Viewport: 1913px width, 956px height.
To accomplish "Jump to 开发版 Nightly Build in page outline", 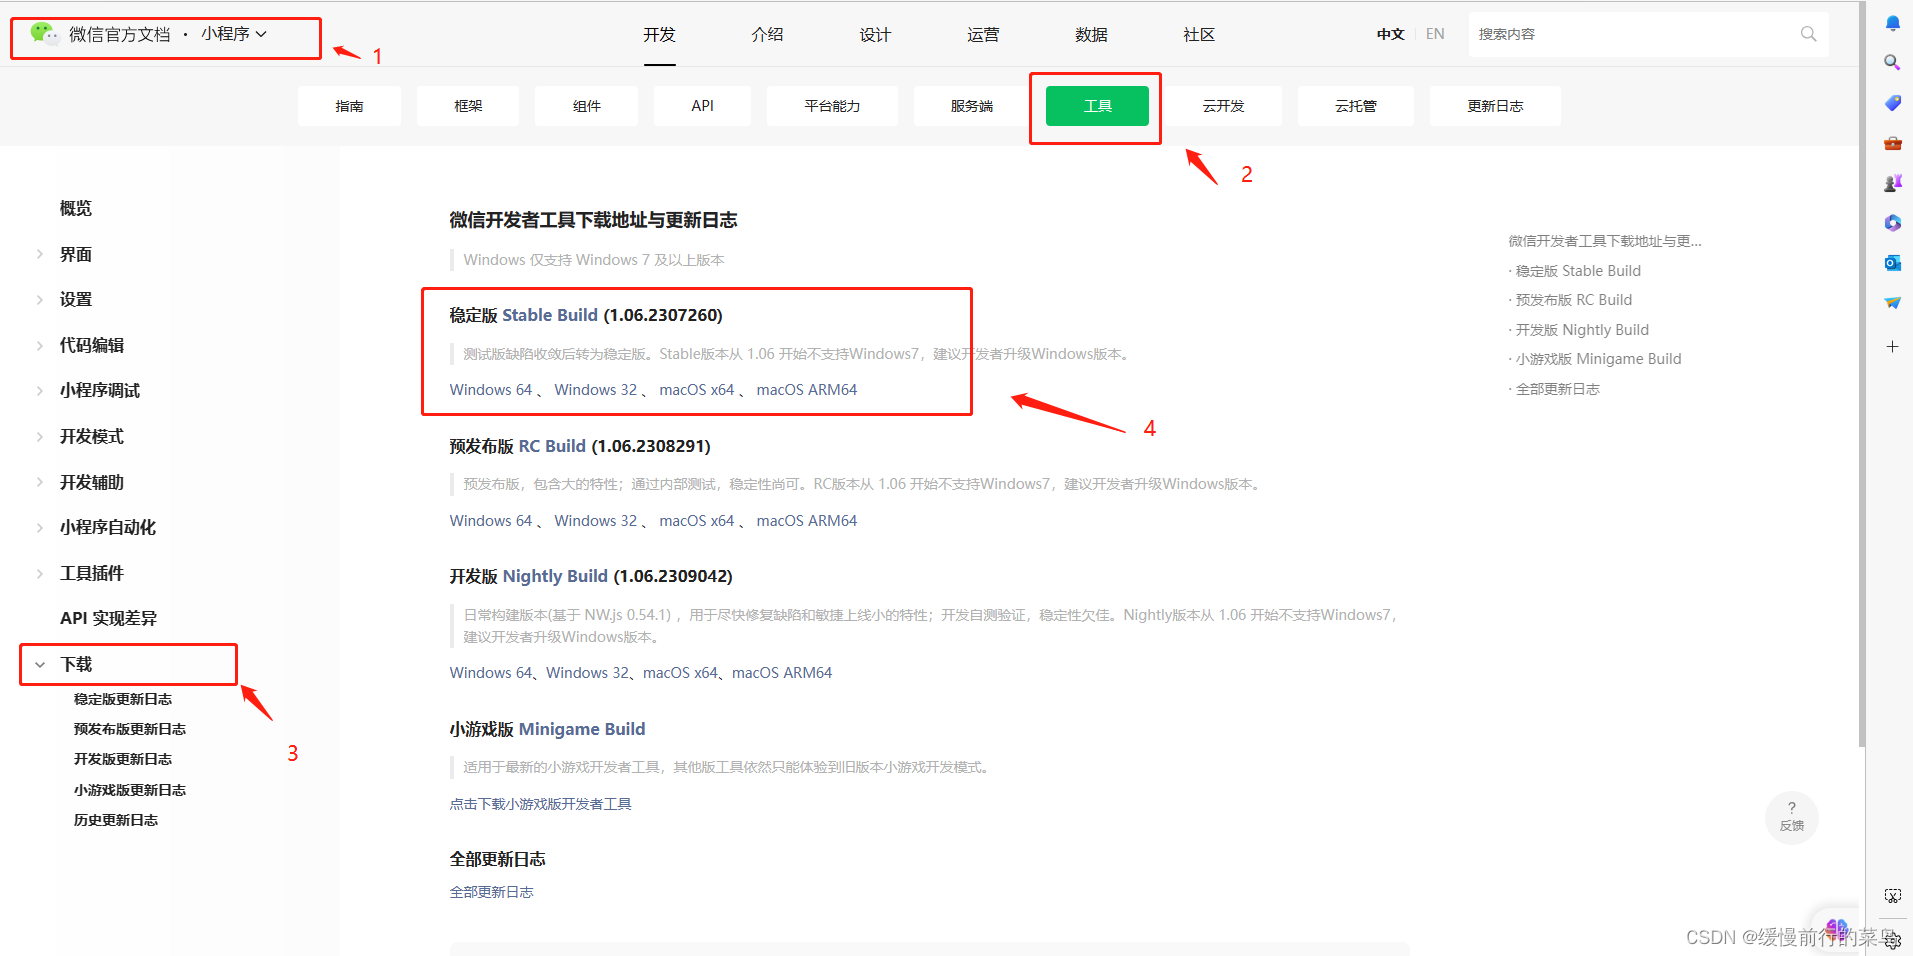I will (x=1582, y=330).
